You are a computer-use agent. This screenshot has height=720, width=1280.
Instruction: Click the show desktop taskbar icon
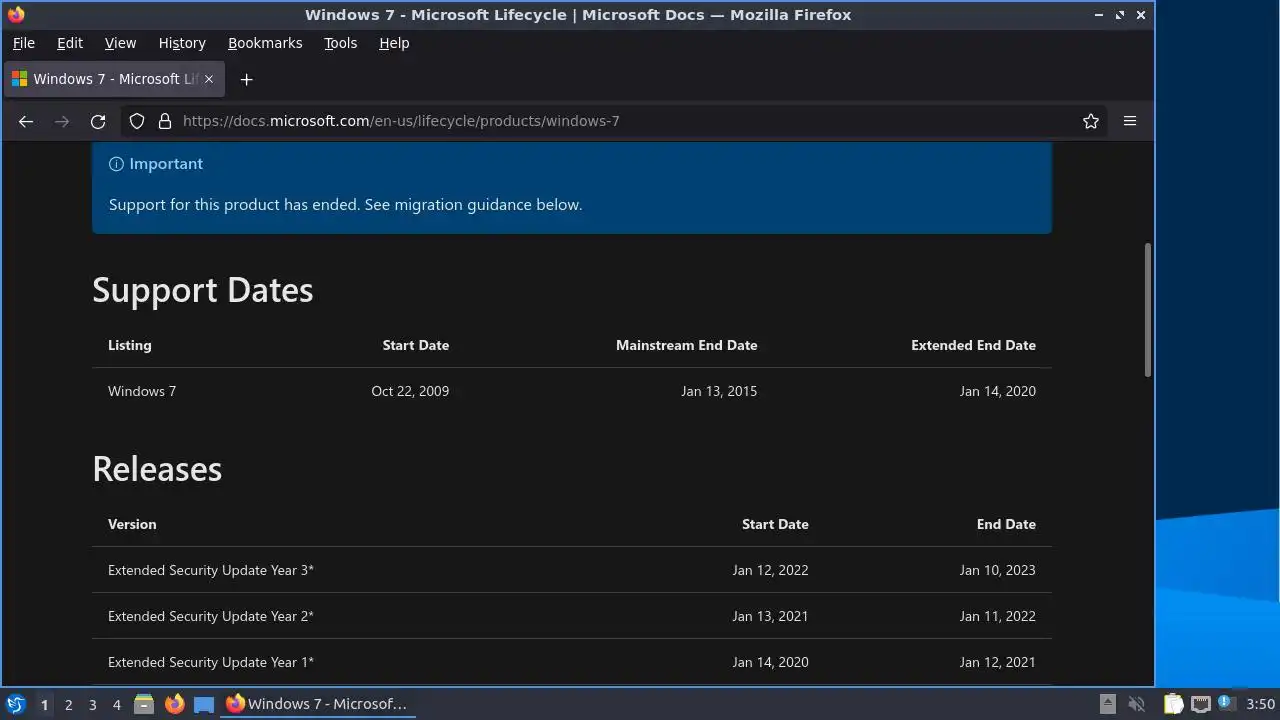204,704
